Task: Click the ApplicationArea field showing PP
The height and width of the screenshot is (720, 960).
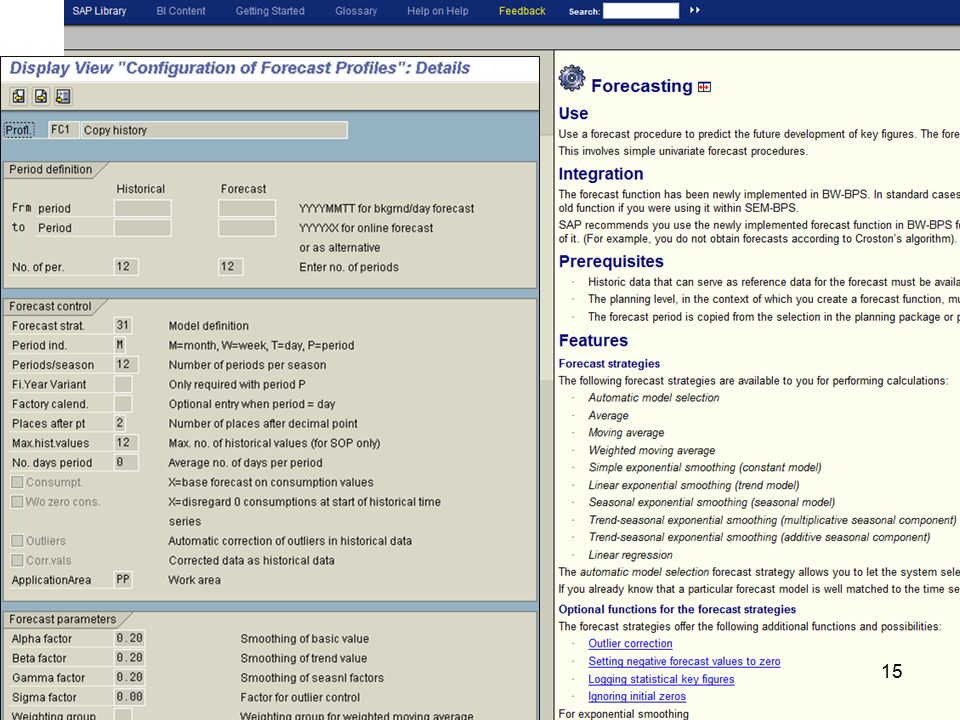Action: (x=123, y=580)
